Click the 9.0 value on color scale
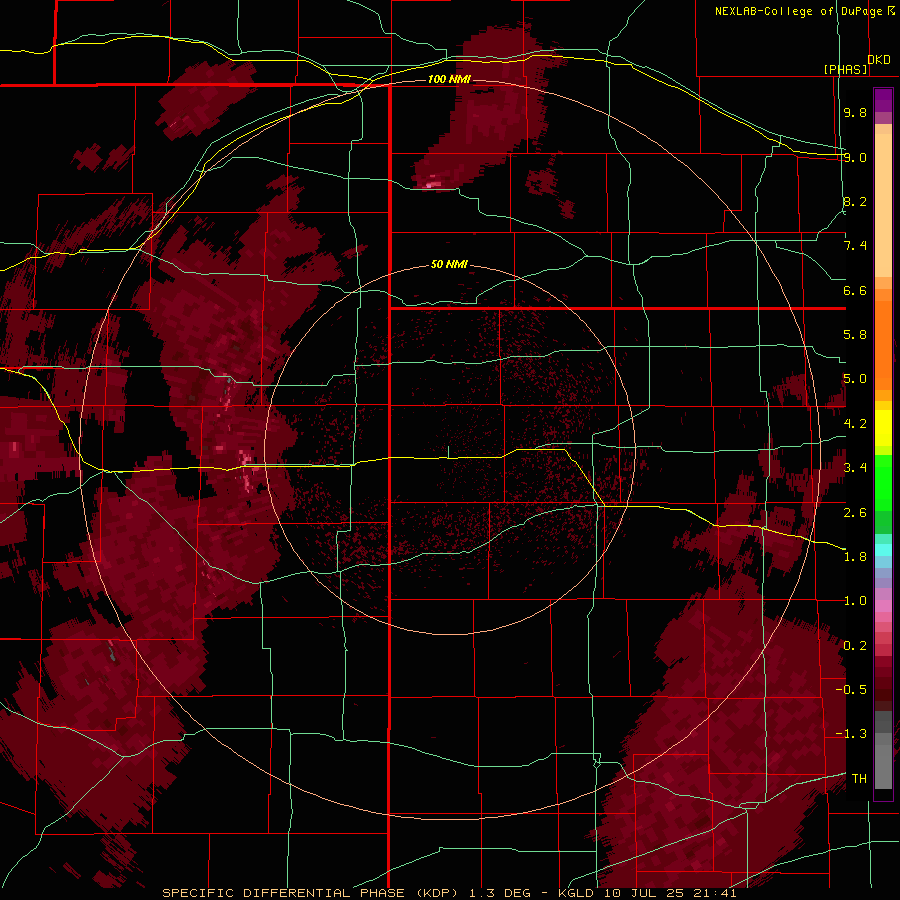This screenshot has width=900, height=900. [x=855, y=157]
